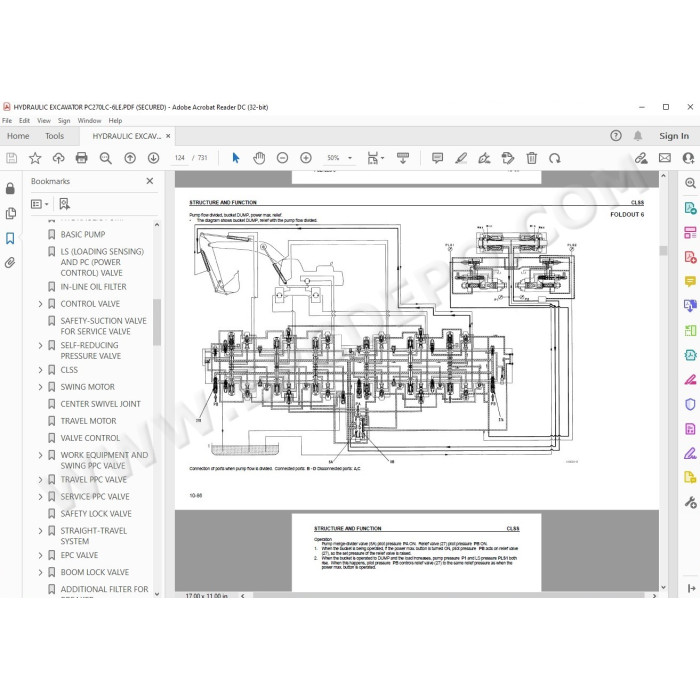Viewport: 700px width, 700px height.
Task: Open the Window menu
Action: click(89, 121)
